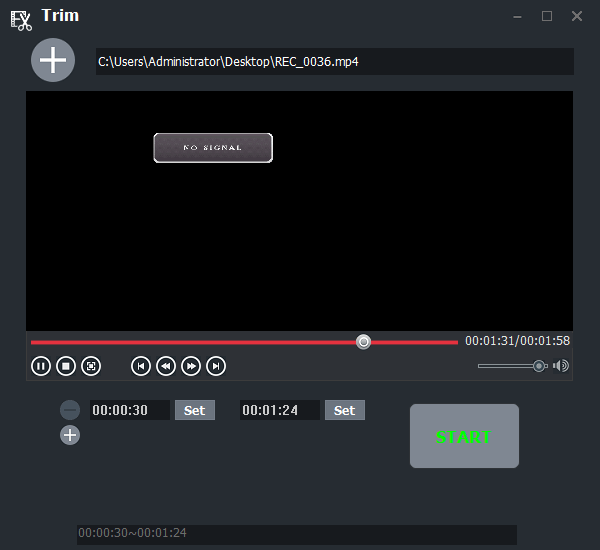This screenshot has height=550, width=600.
Task: Click the time readout 00:01:31/00:01:58
Action: coord(517,341)
